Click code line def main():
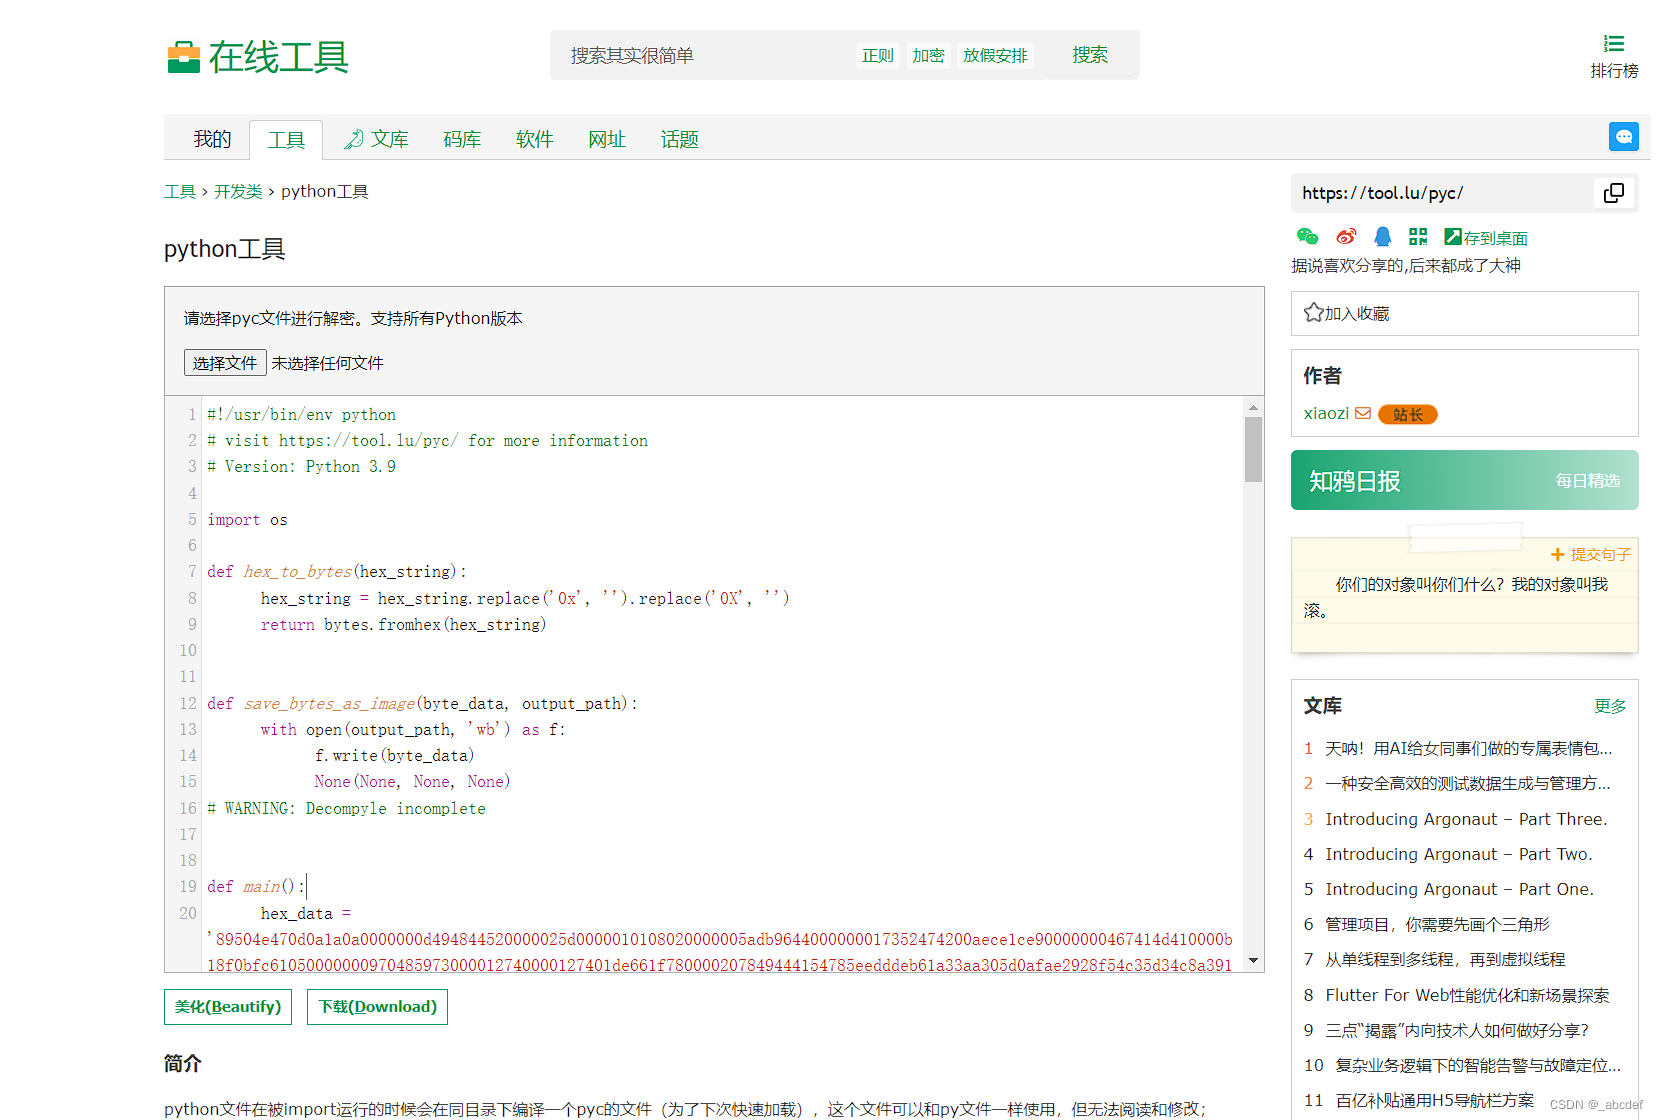The width and height of the screenshot is (1659, 1120). 255,886
